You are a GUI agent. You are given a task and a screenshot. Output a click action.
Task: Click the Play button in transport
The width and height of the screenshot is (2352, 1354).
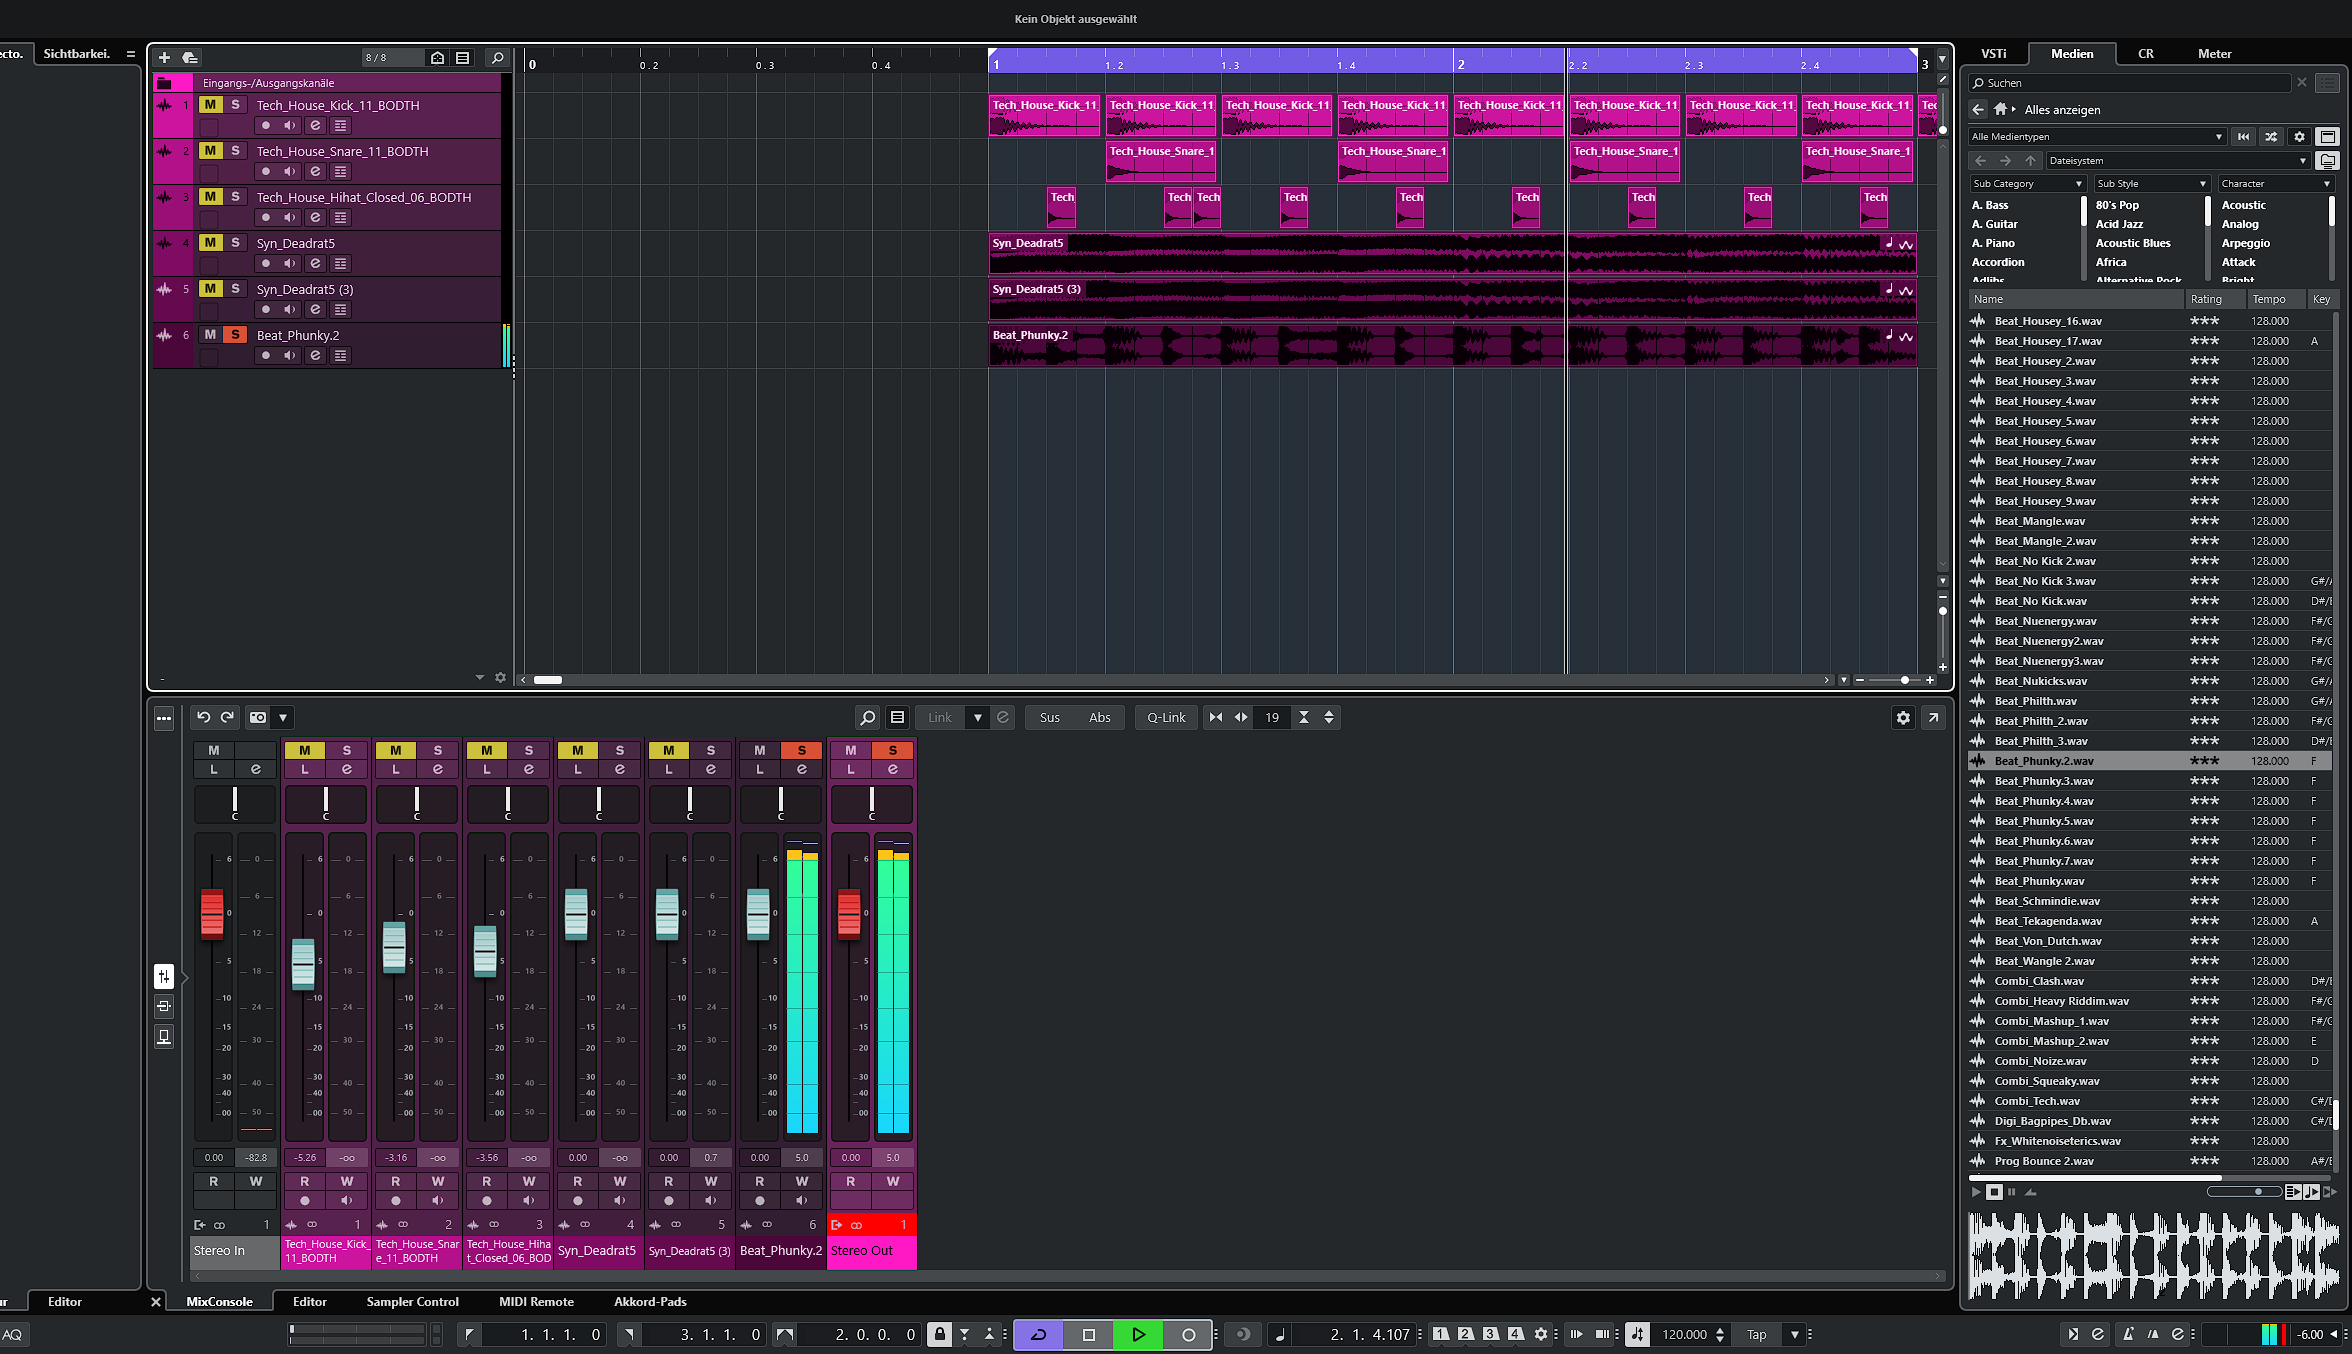[x=1138, y=1334]
